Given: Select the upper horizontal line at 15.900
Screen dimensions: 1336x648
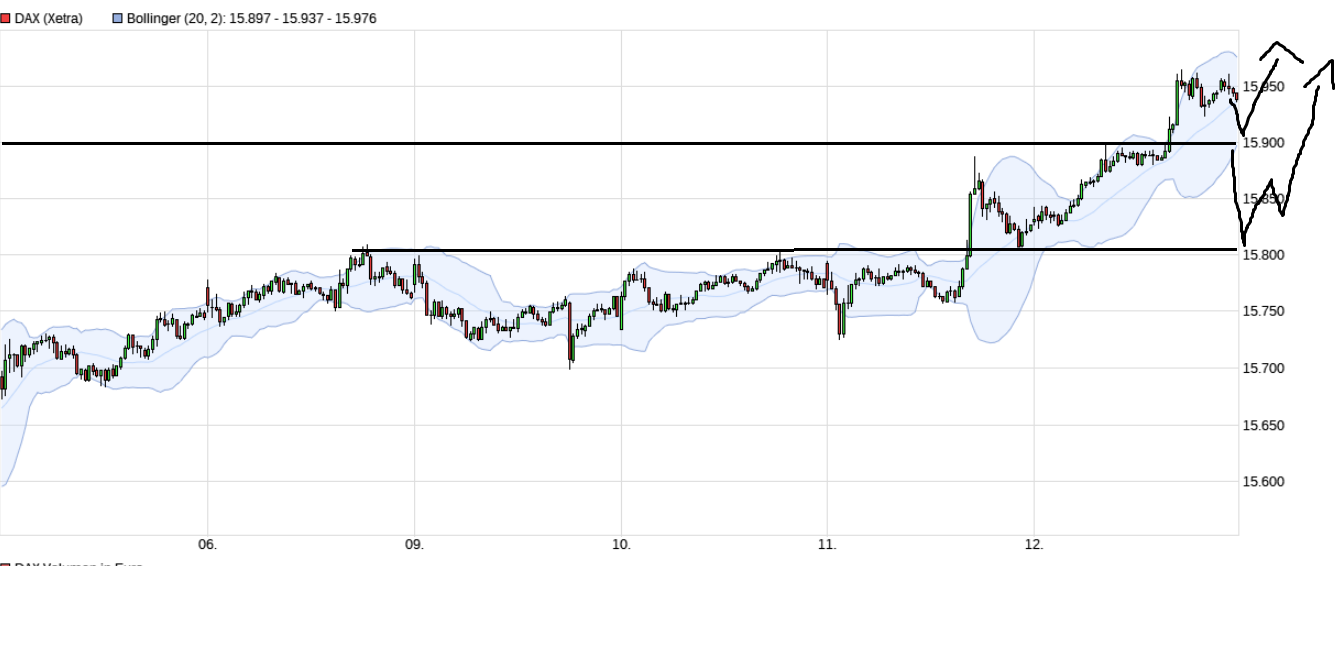Looking at the screenshot, I should click(x=600, y=143).
